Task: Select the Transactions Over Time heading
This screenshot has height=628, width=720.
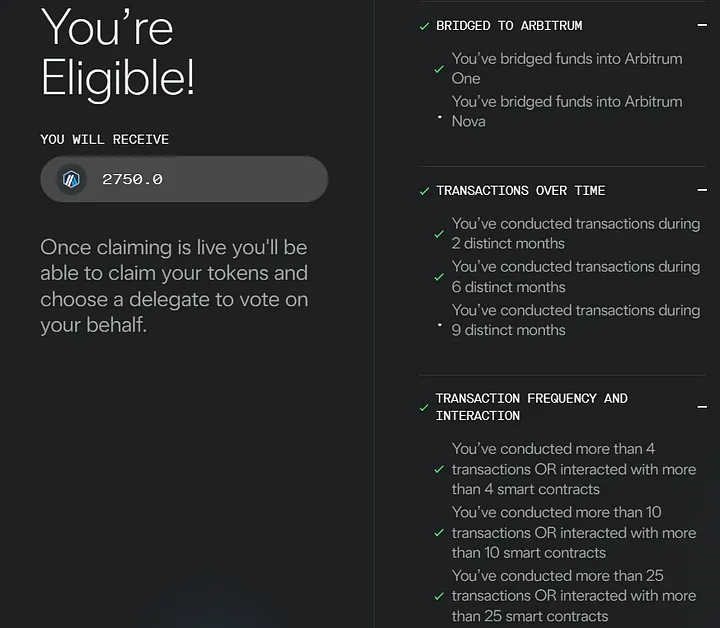Action: (x=521, y=191)
